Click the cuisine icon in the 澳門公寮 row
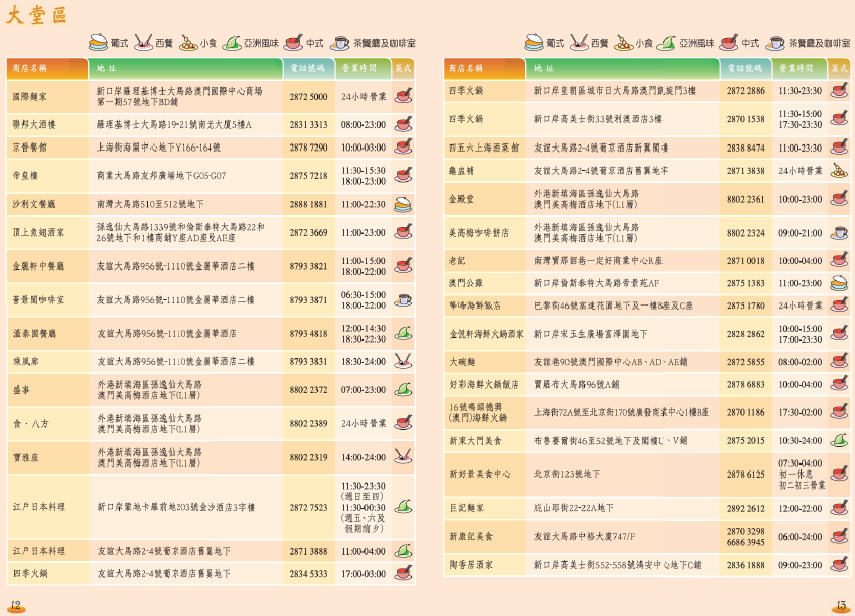The width and height of the screenshot is (855, 616). tap(839, 283)
